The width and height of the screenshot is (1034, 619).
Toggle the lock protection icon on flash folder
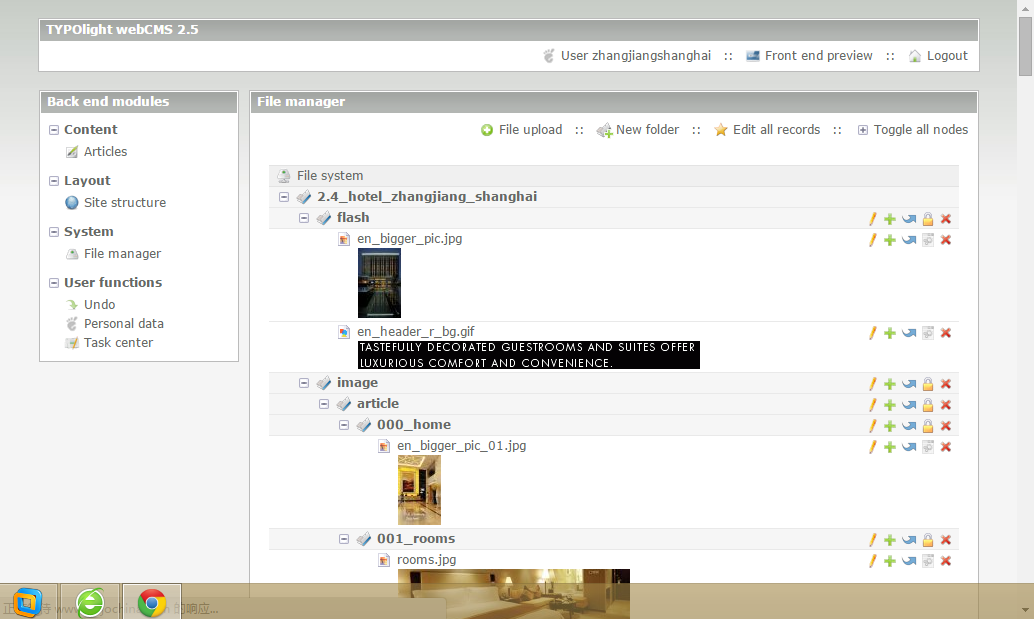(928, 219)
